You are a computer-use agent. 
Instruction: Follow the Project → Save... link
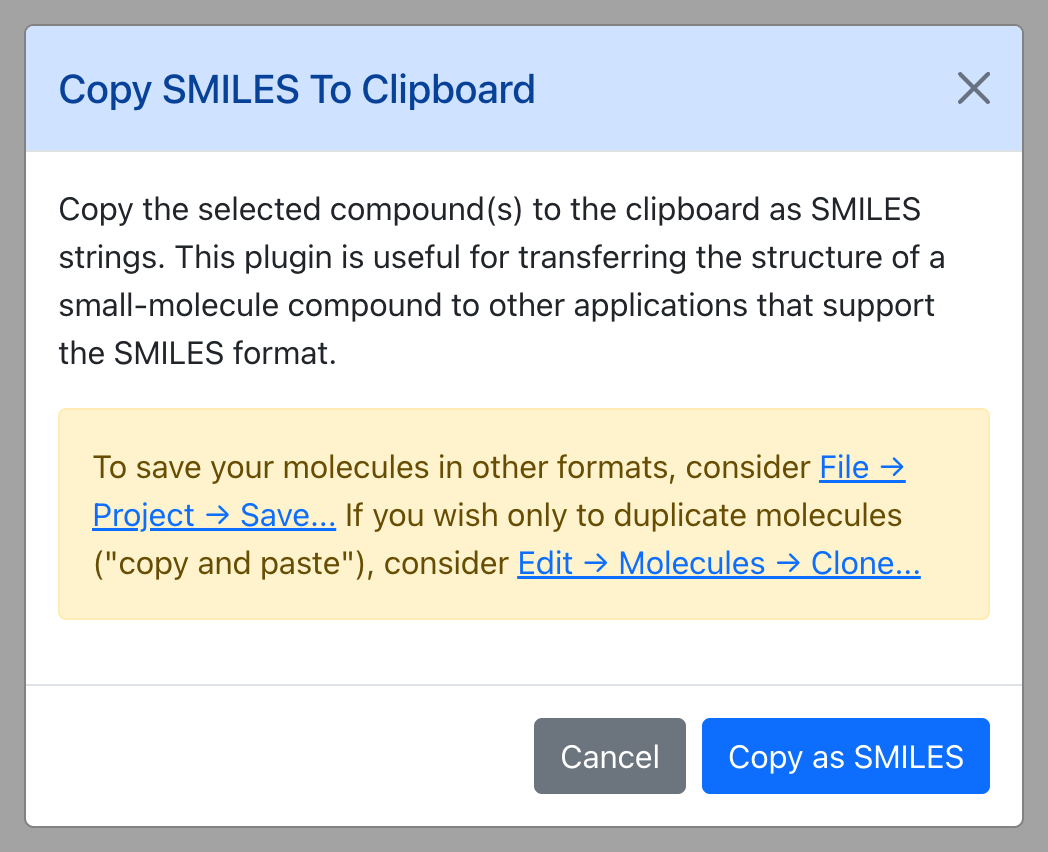point(214,515)
